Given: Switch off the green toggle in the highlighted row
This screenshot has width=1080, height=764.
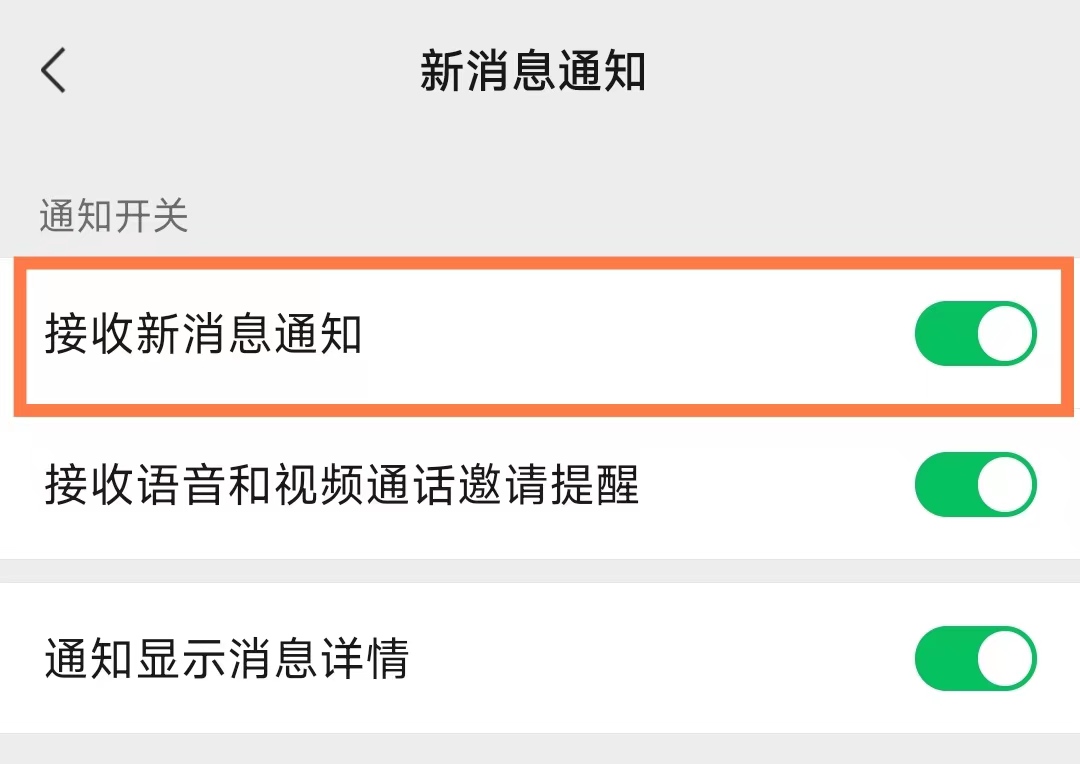Looking at the screenshot, I should tap(975, 334).
